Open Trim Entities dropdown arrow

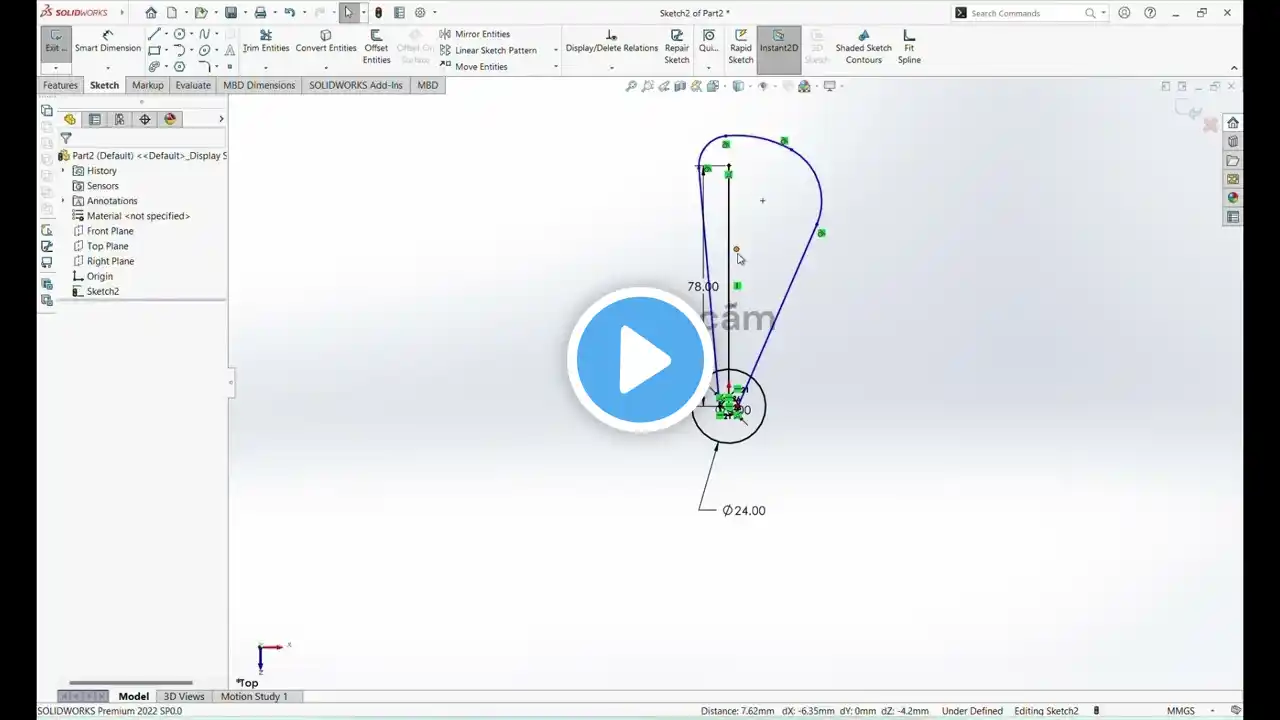coord(266,67)
